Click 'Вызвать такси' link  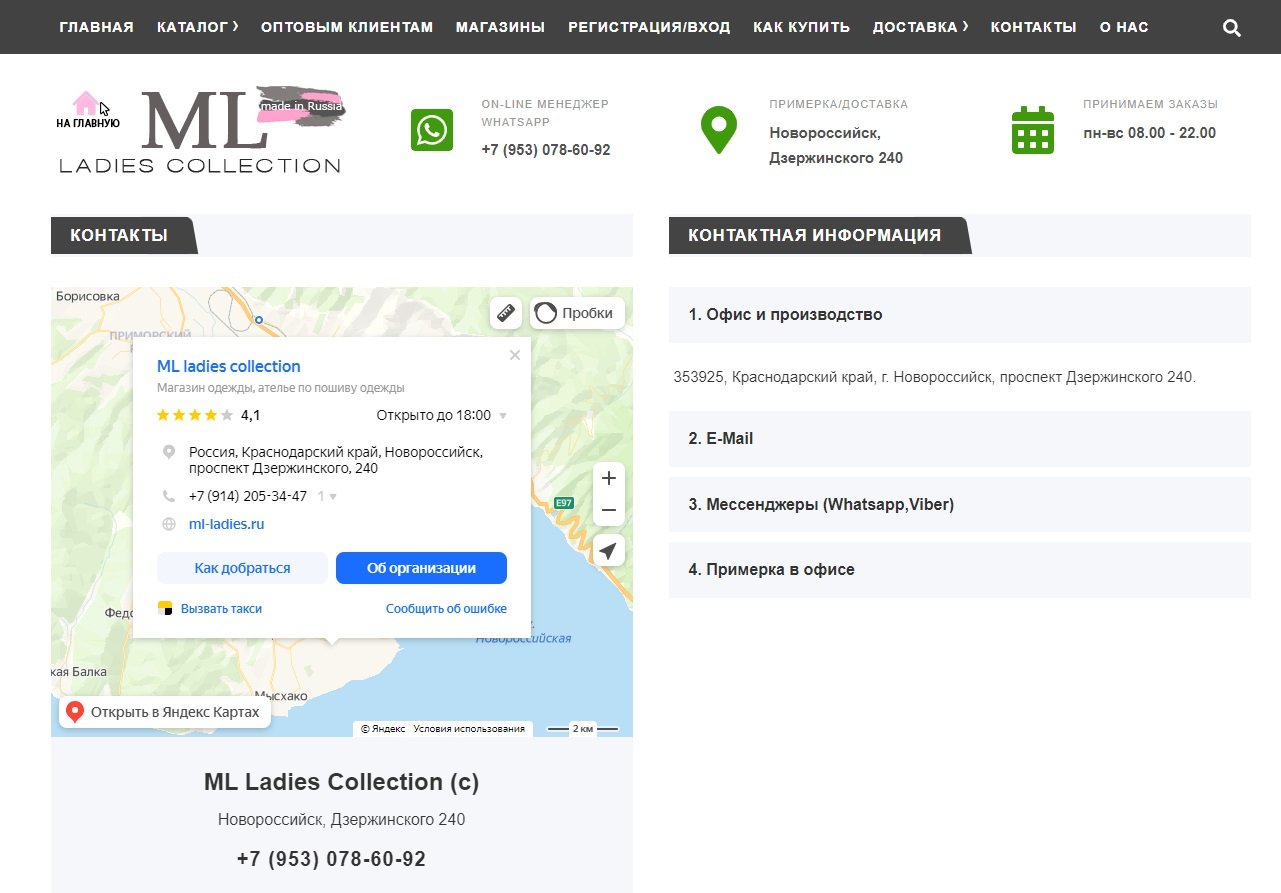(210, 609)
